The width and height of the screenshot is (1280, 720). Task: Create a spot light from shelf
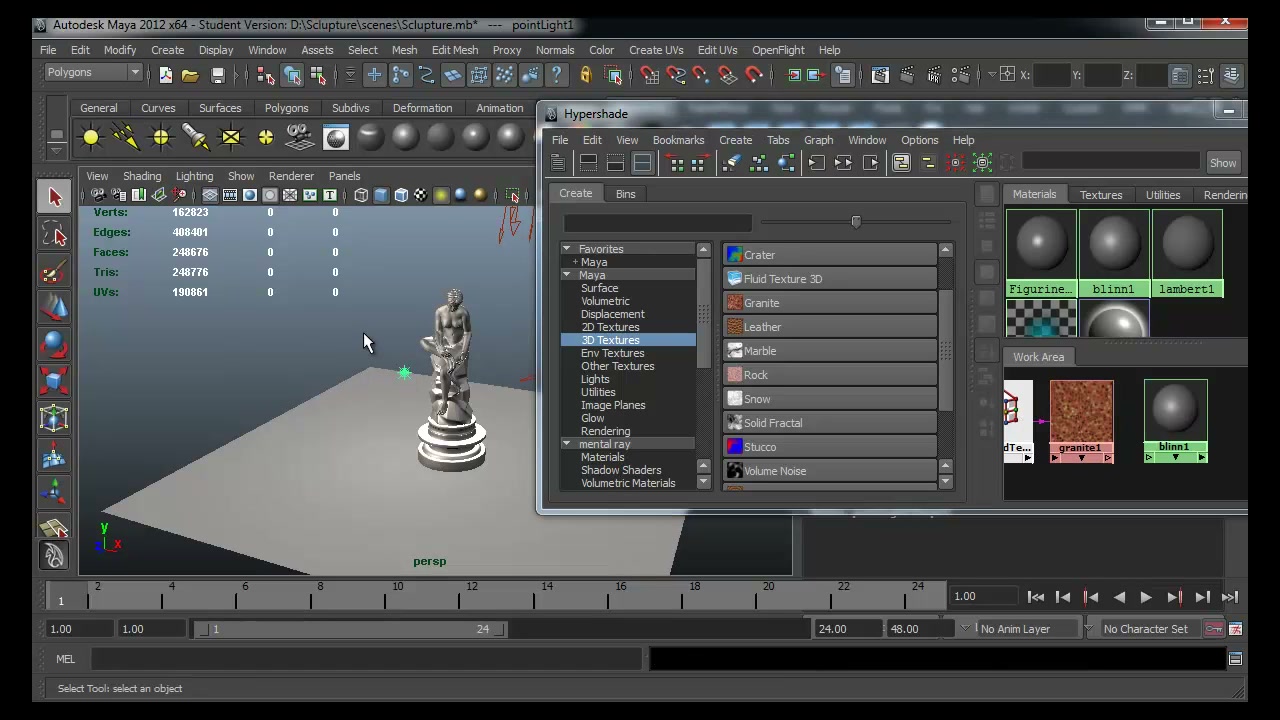point(196,137)
